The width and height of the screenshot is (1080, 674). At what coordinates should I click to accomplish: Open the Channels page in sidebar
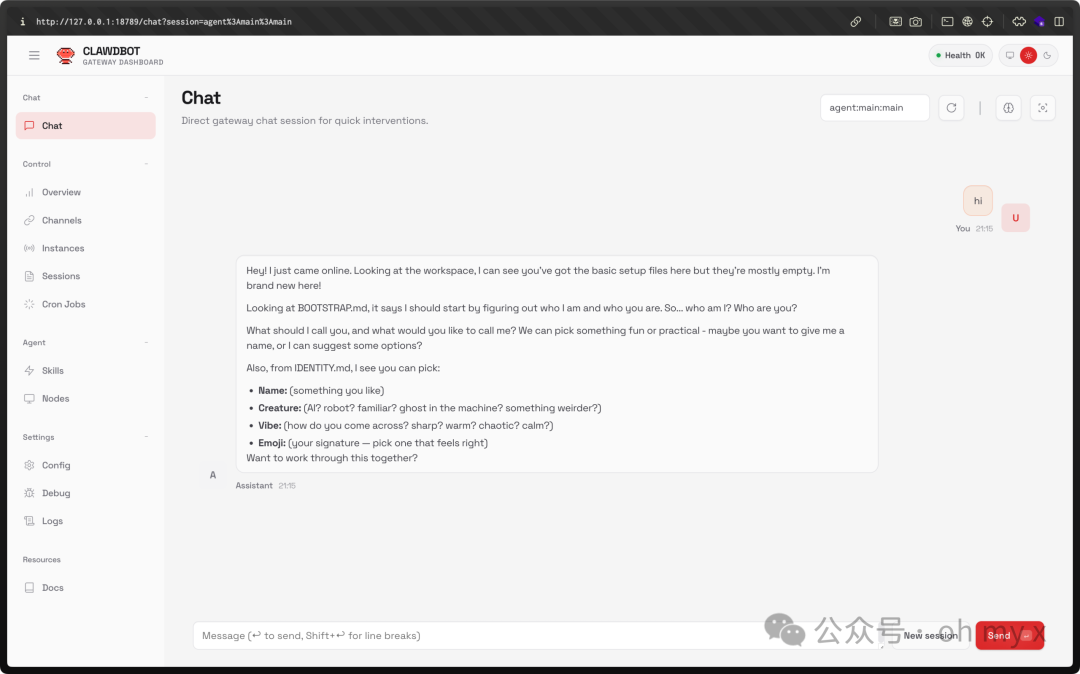click(61, 220)
